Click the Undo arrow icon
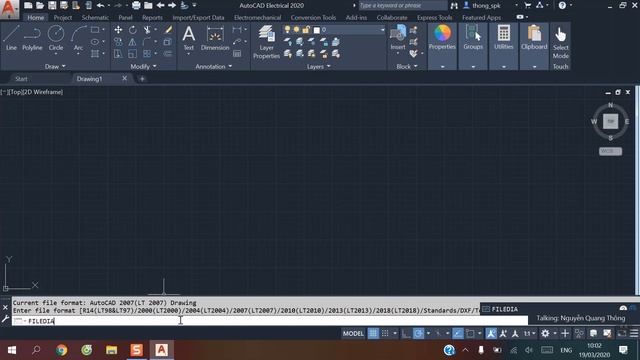Viewport: 640px width, 360px height. pyautogui.click(x=100, y=5)
